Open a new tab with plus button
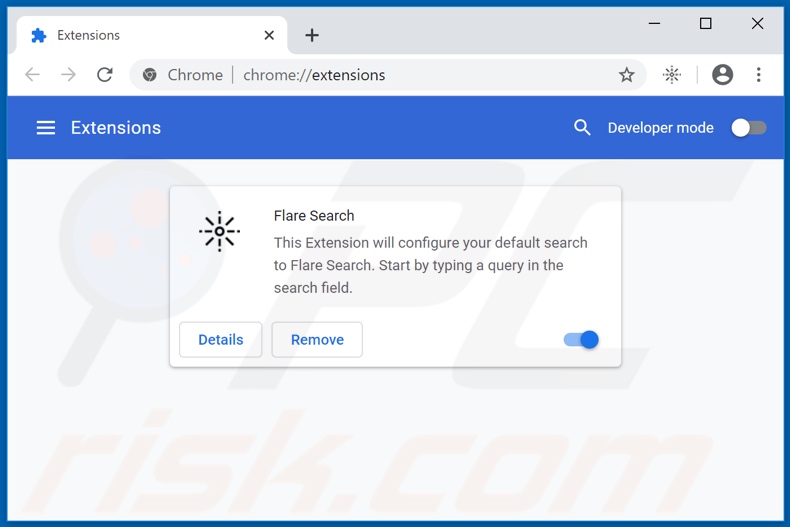The image size is (790, 527). coord(312,35)
